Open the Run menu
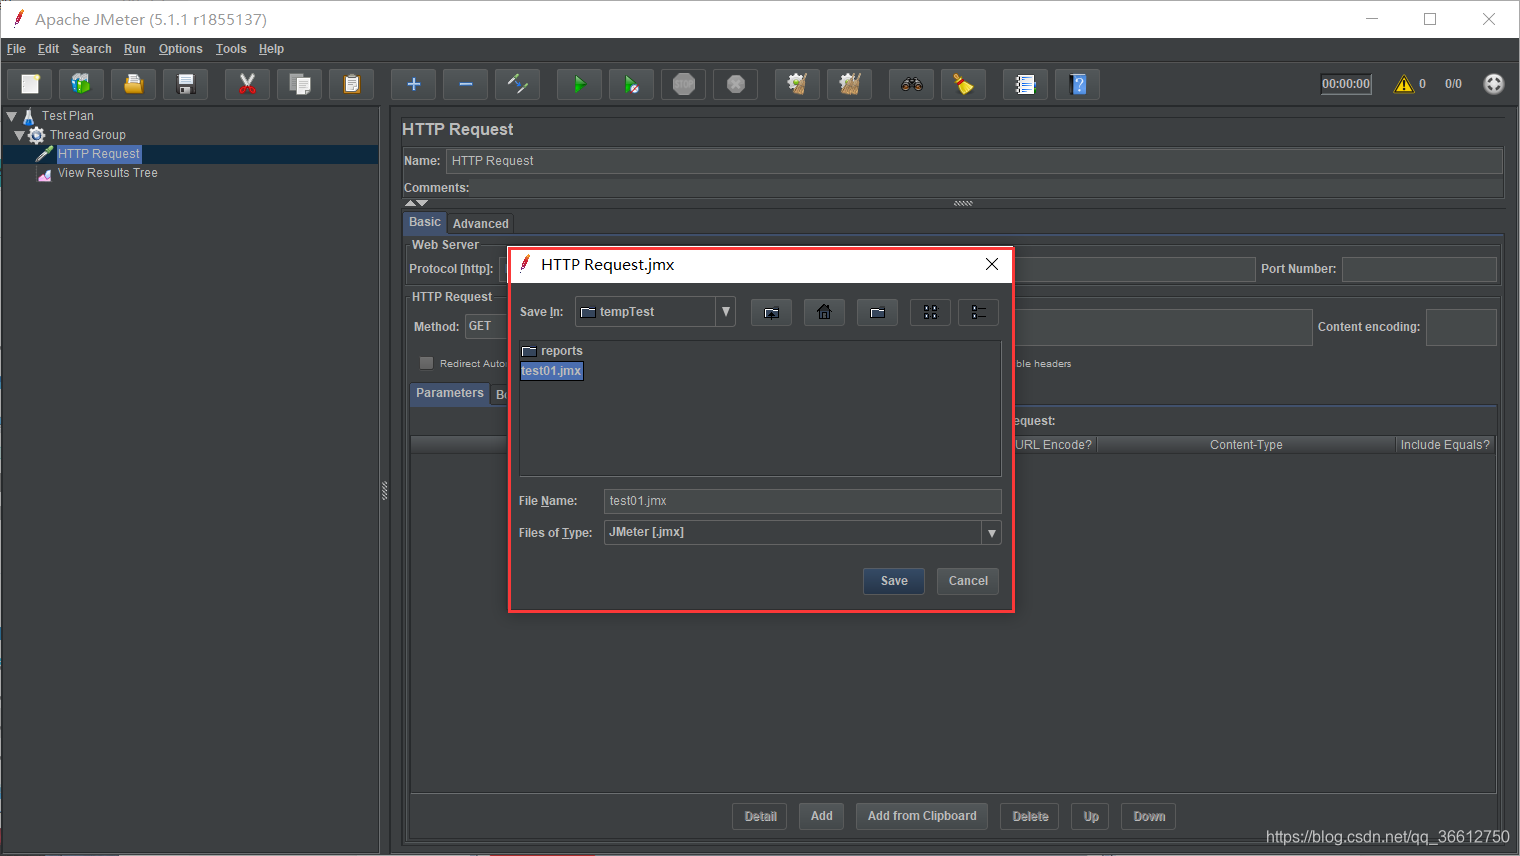 (135, 49)
